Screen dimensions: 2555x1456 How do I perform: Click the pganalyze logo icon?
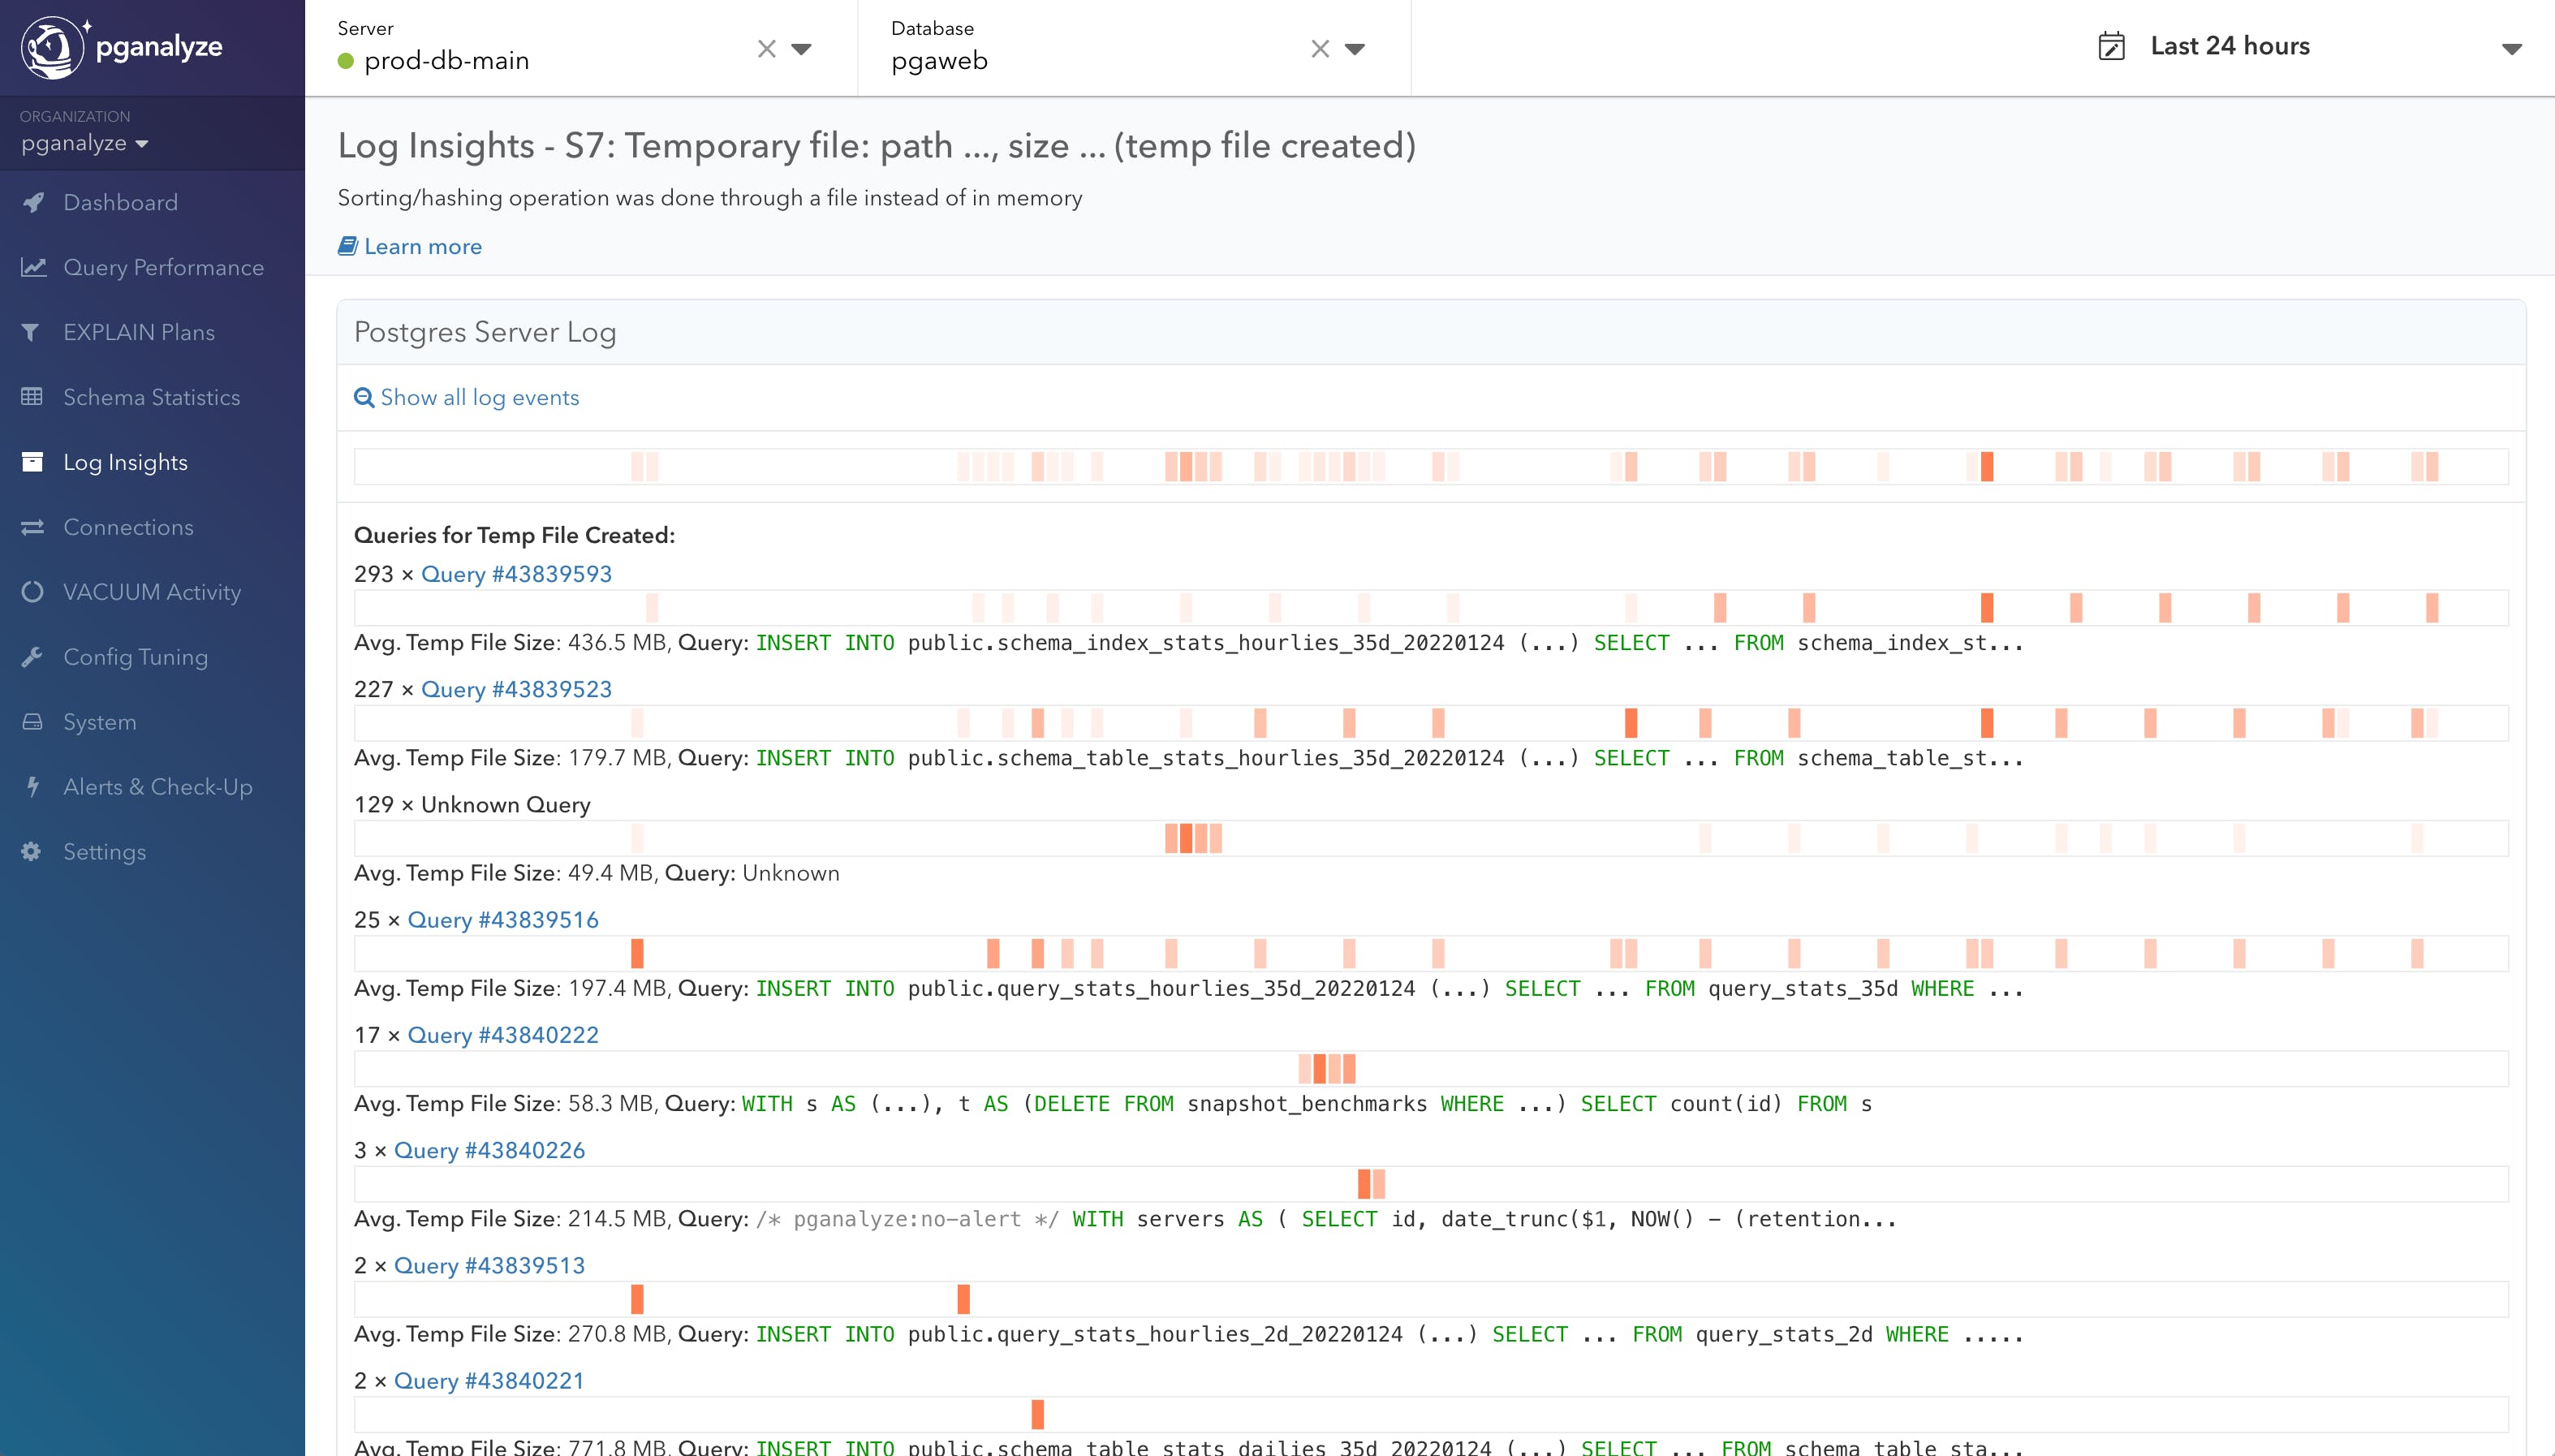coord(52,47)
